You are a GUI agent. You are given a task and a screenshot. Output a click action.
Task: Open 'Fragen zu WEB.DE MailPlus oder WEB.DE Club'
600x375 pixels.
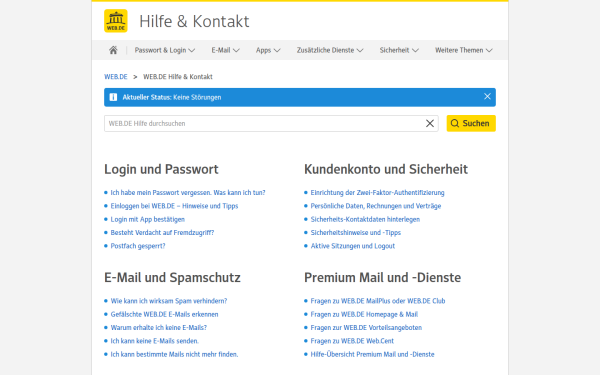[378, 301]
